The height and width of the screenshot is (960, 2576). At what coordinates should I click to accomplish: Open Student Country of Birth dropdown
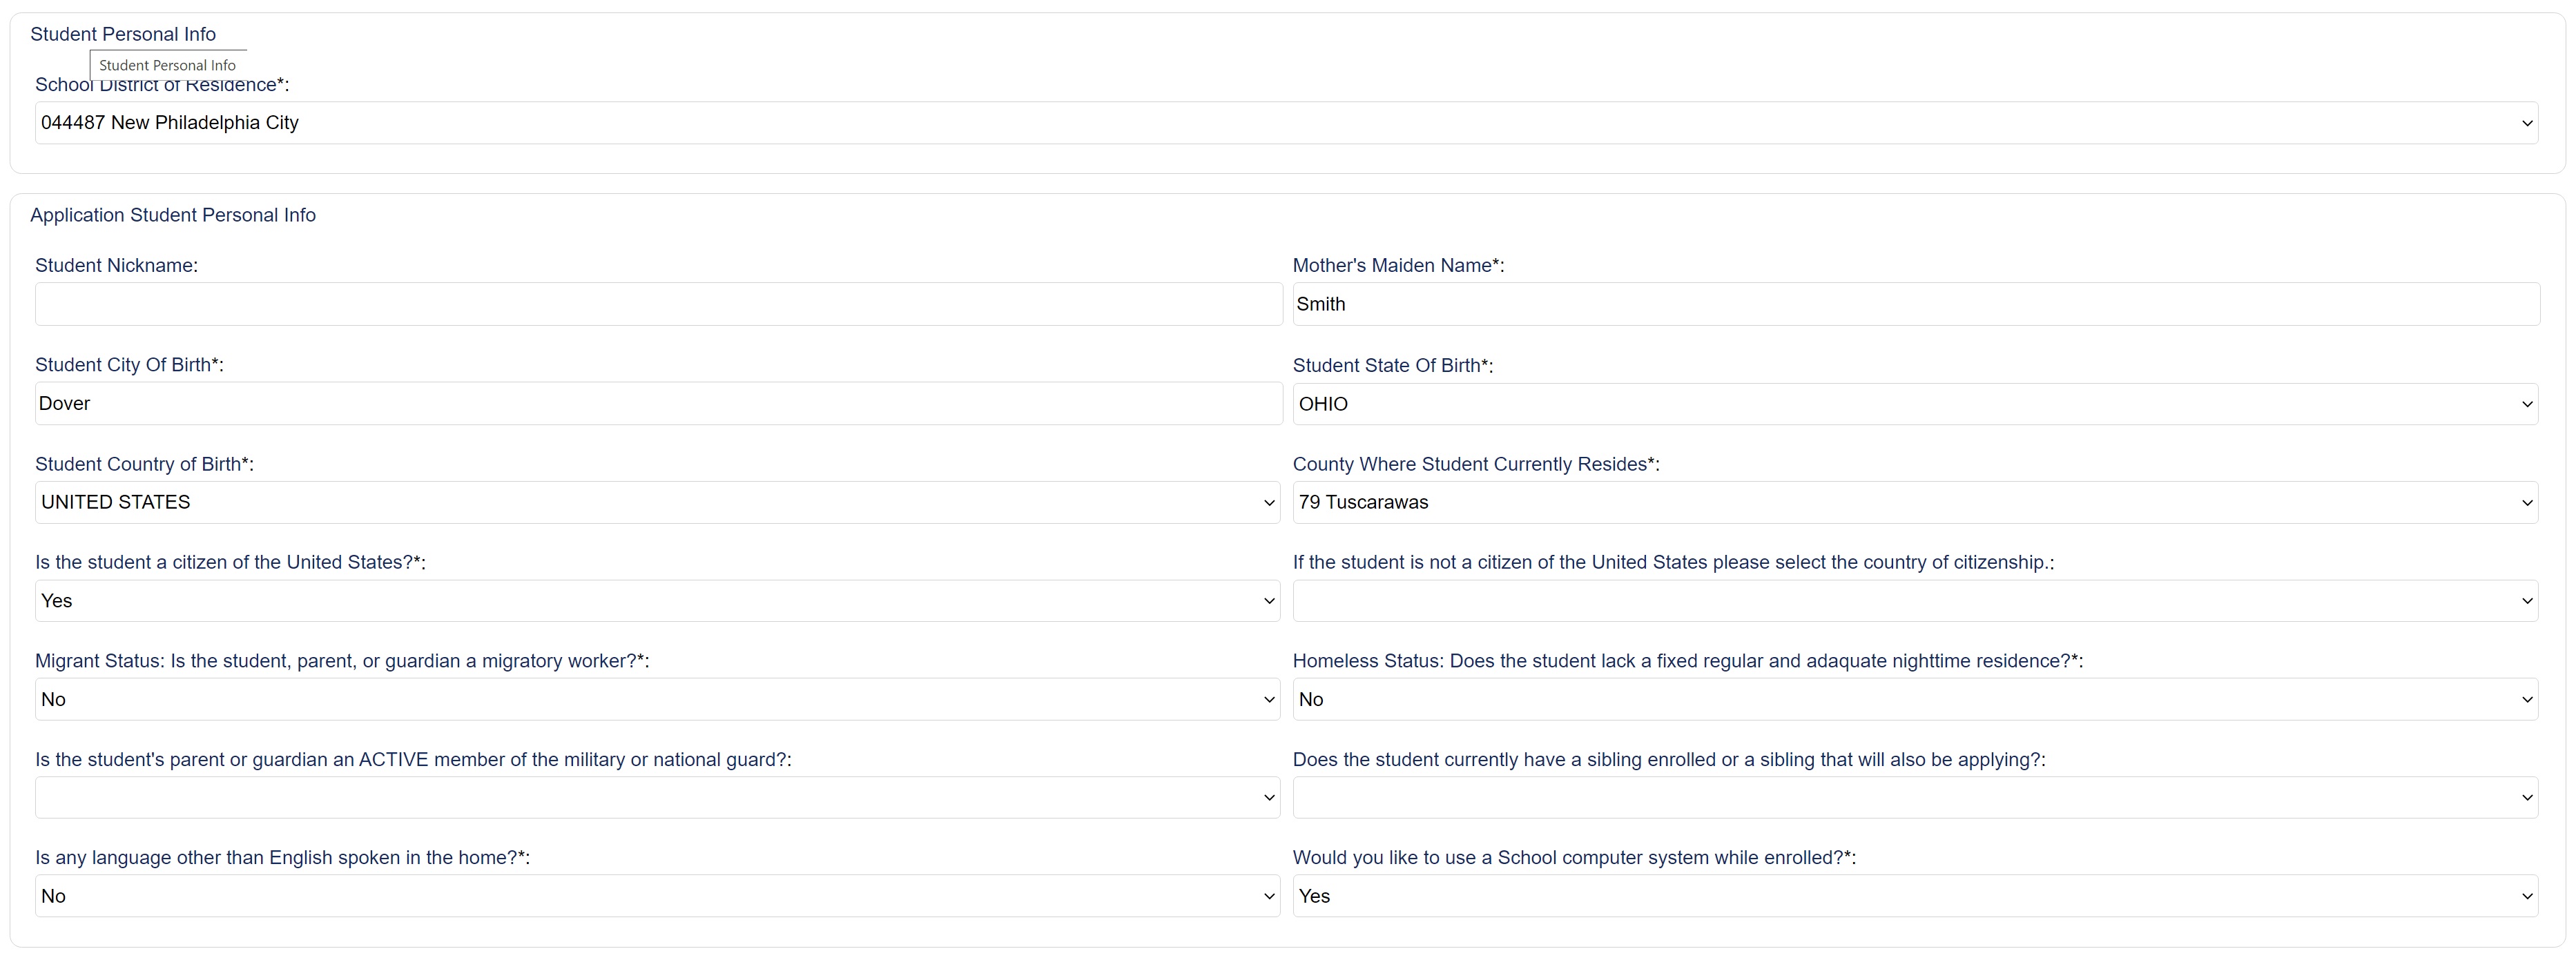657,502
